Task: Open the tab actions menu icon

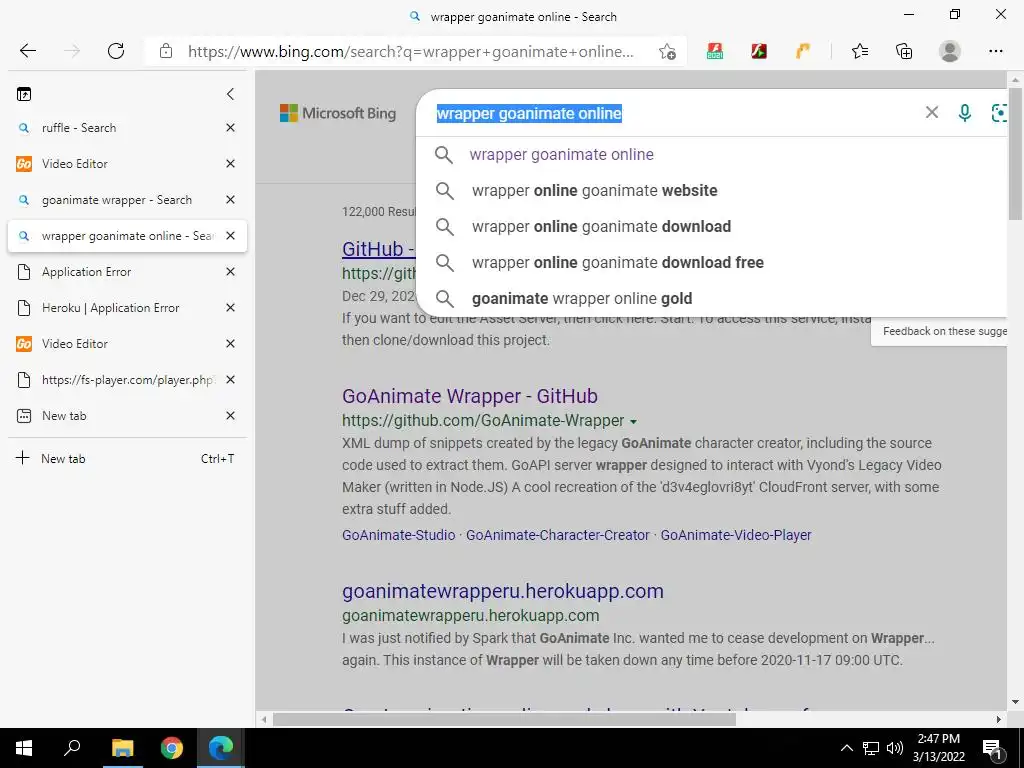Action: click(24, 95)
